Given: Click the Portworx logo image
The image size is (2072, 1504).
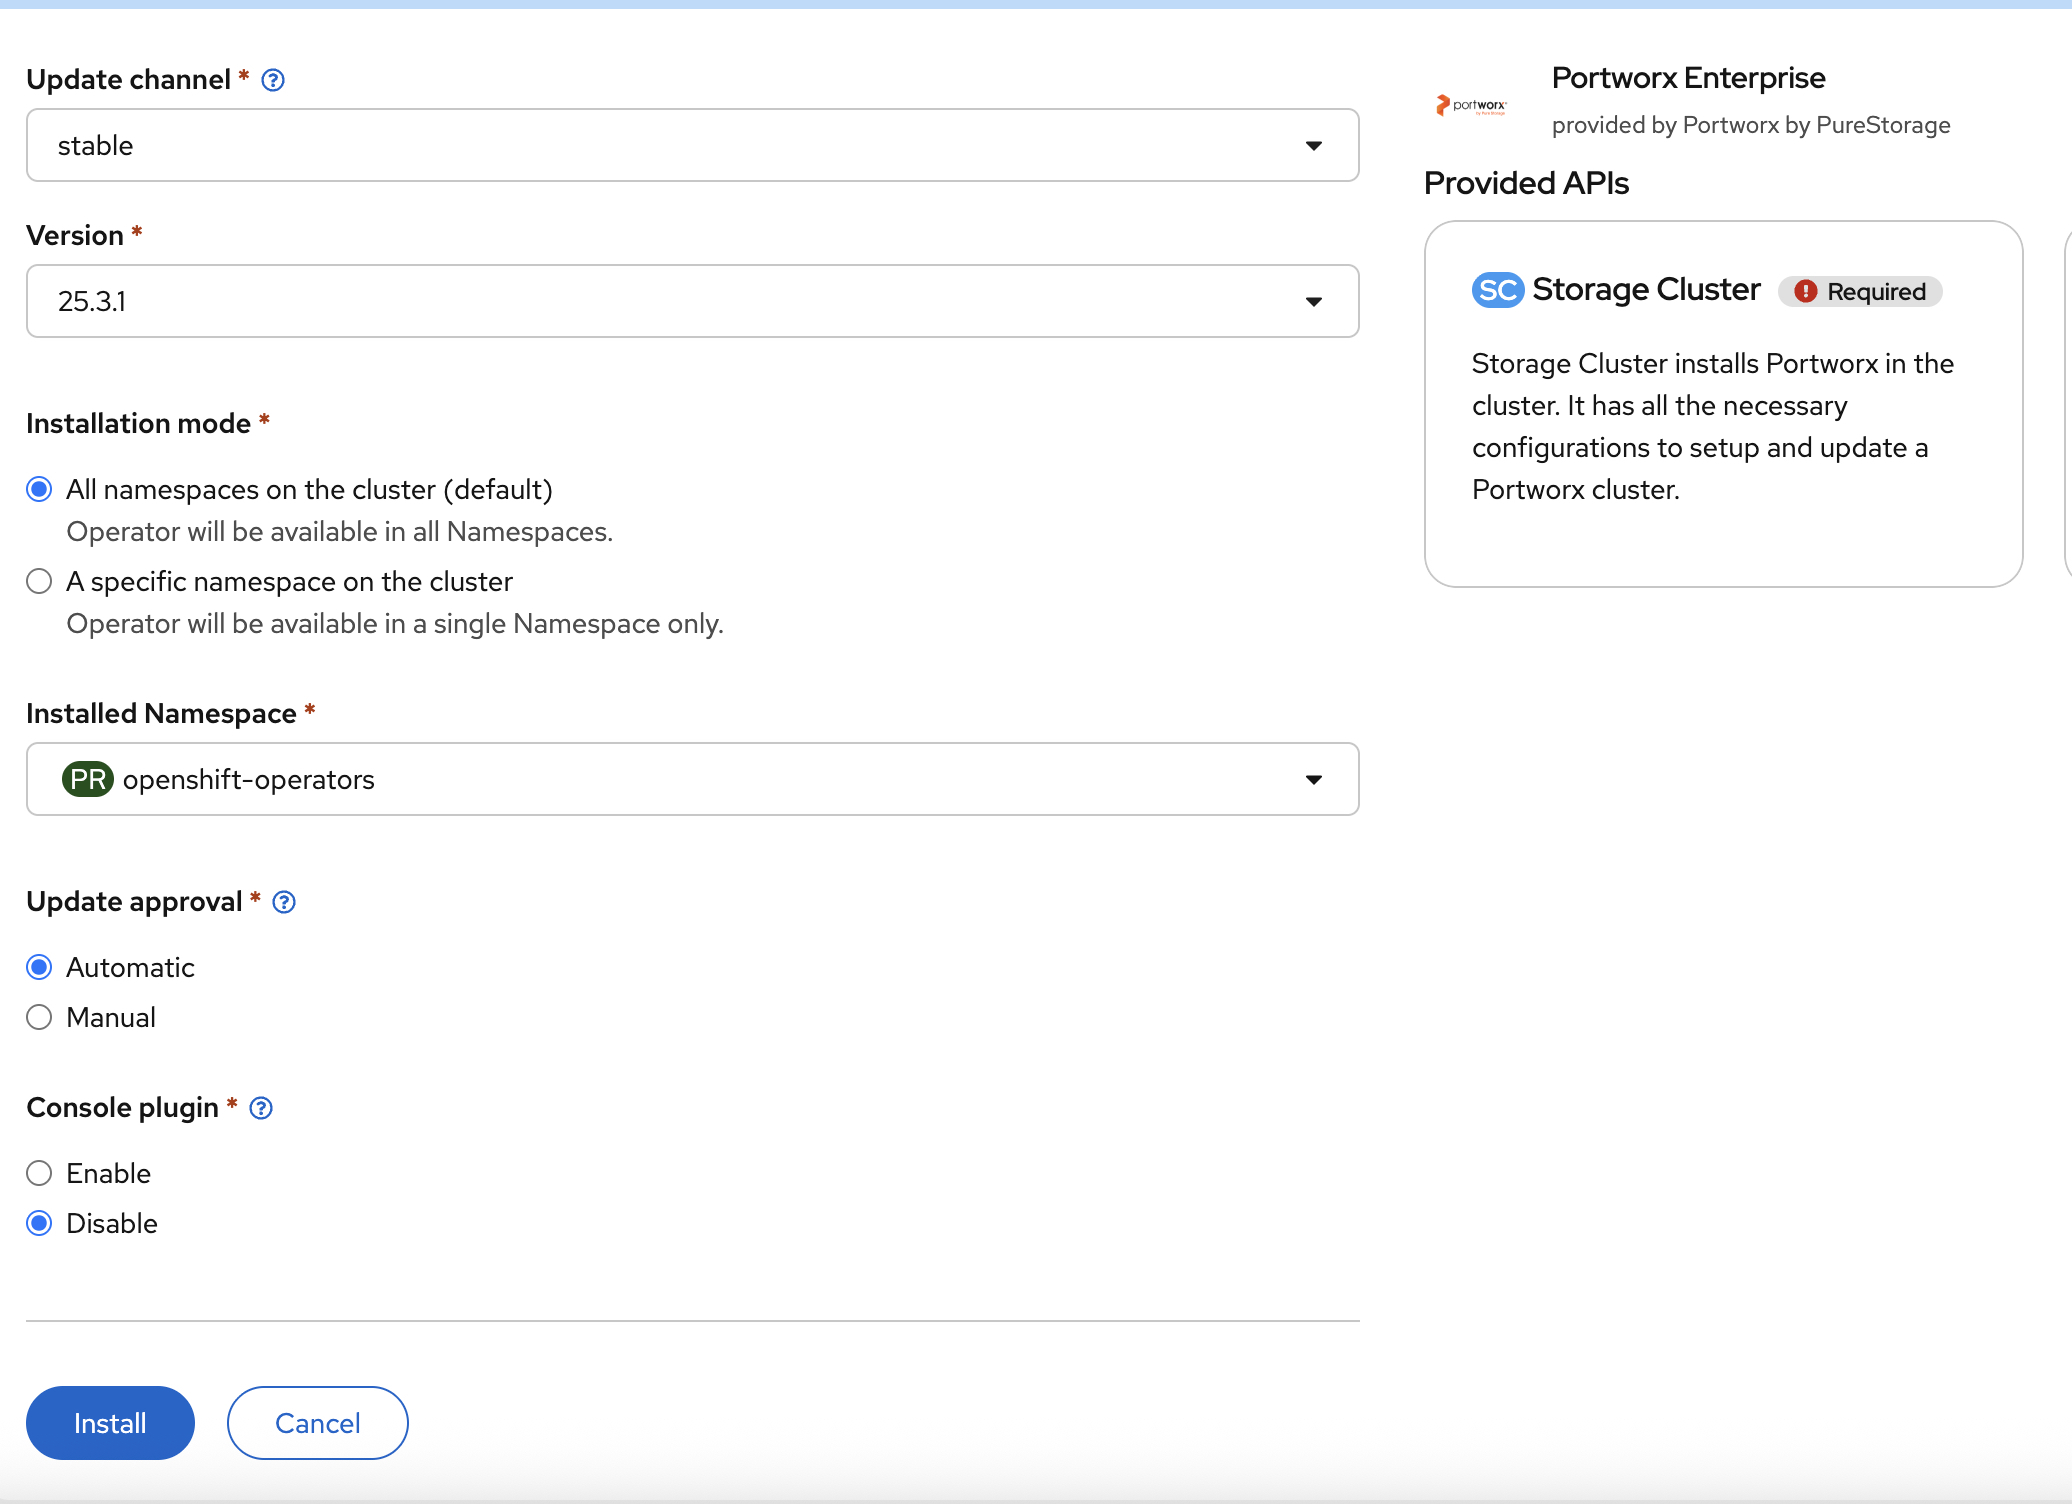Looking at the screenshot, I should [x=1471, y=105].
